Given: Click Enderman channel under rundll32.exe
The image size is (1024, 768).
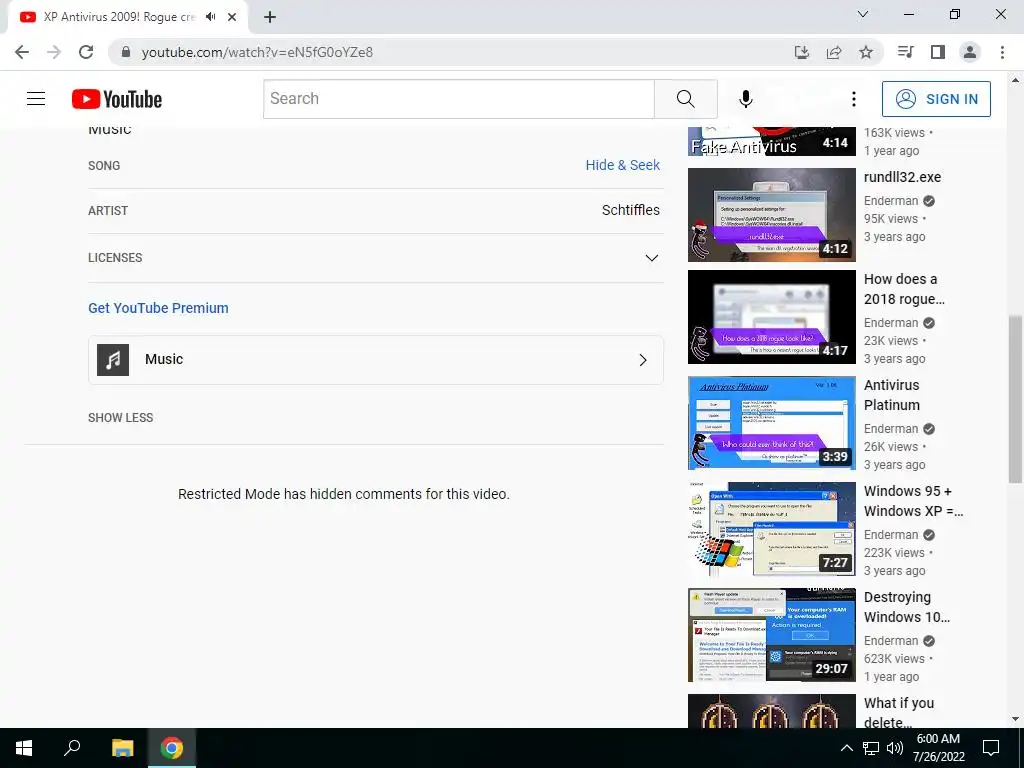Looking at the screenshot, I should tap(891, 201).
